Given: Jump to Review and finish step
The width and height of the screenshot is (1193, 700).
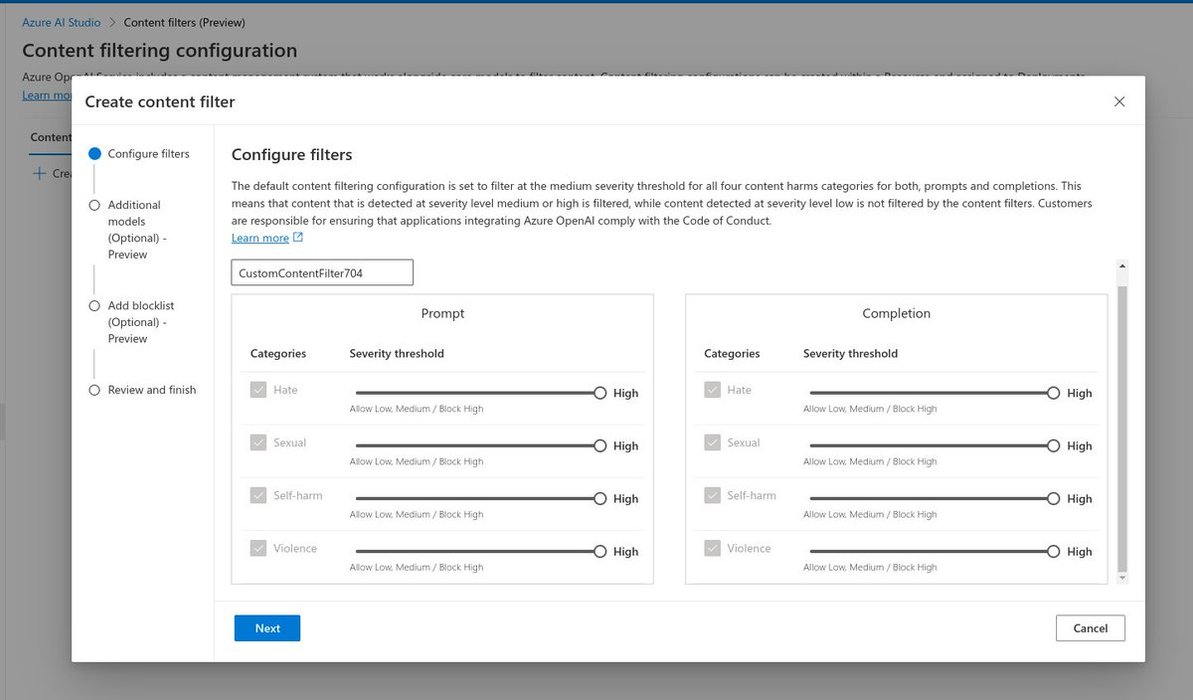Looking at the screenshot, I should pyautogui.click(x=151, y=390).
